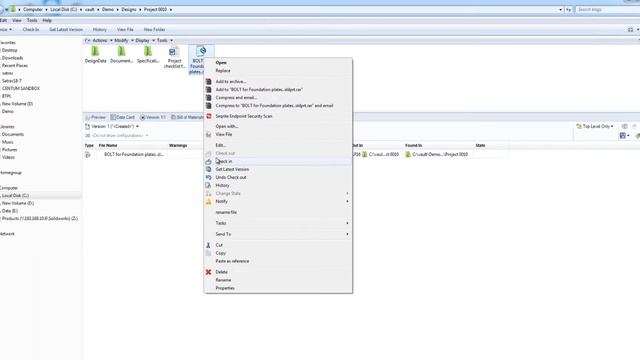Click View File in the context menu
The image size is (640, 360).
(224, 134)
